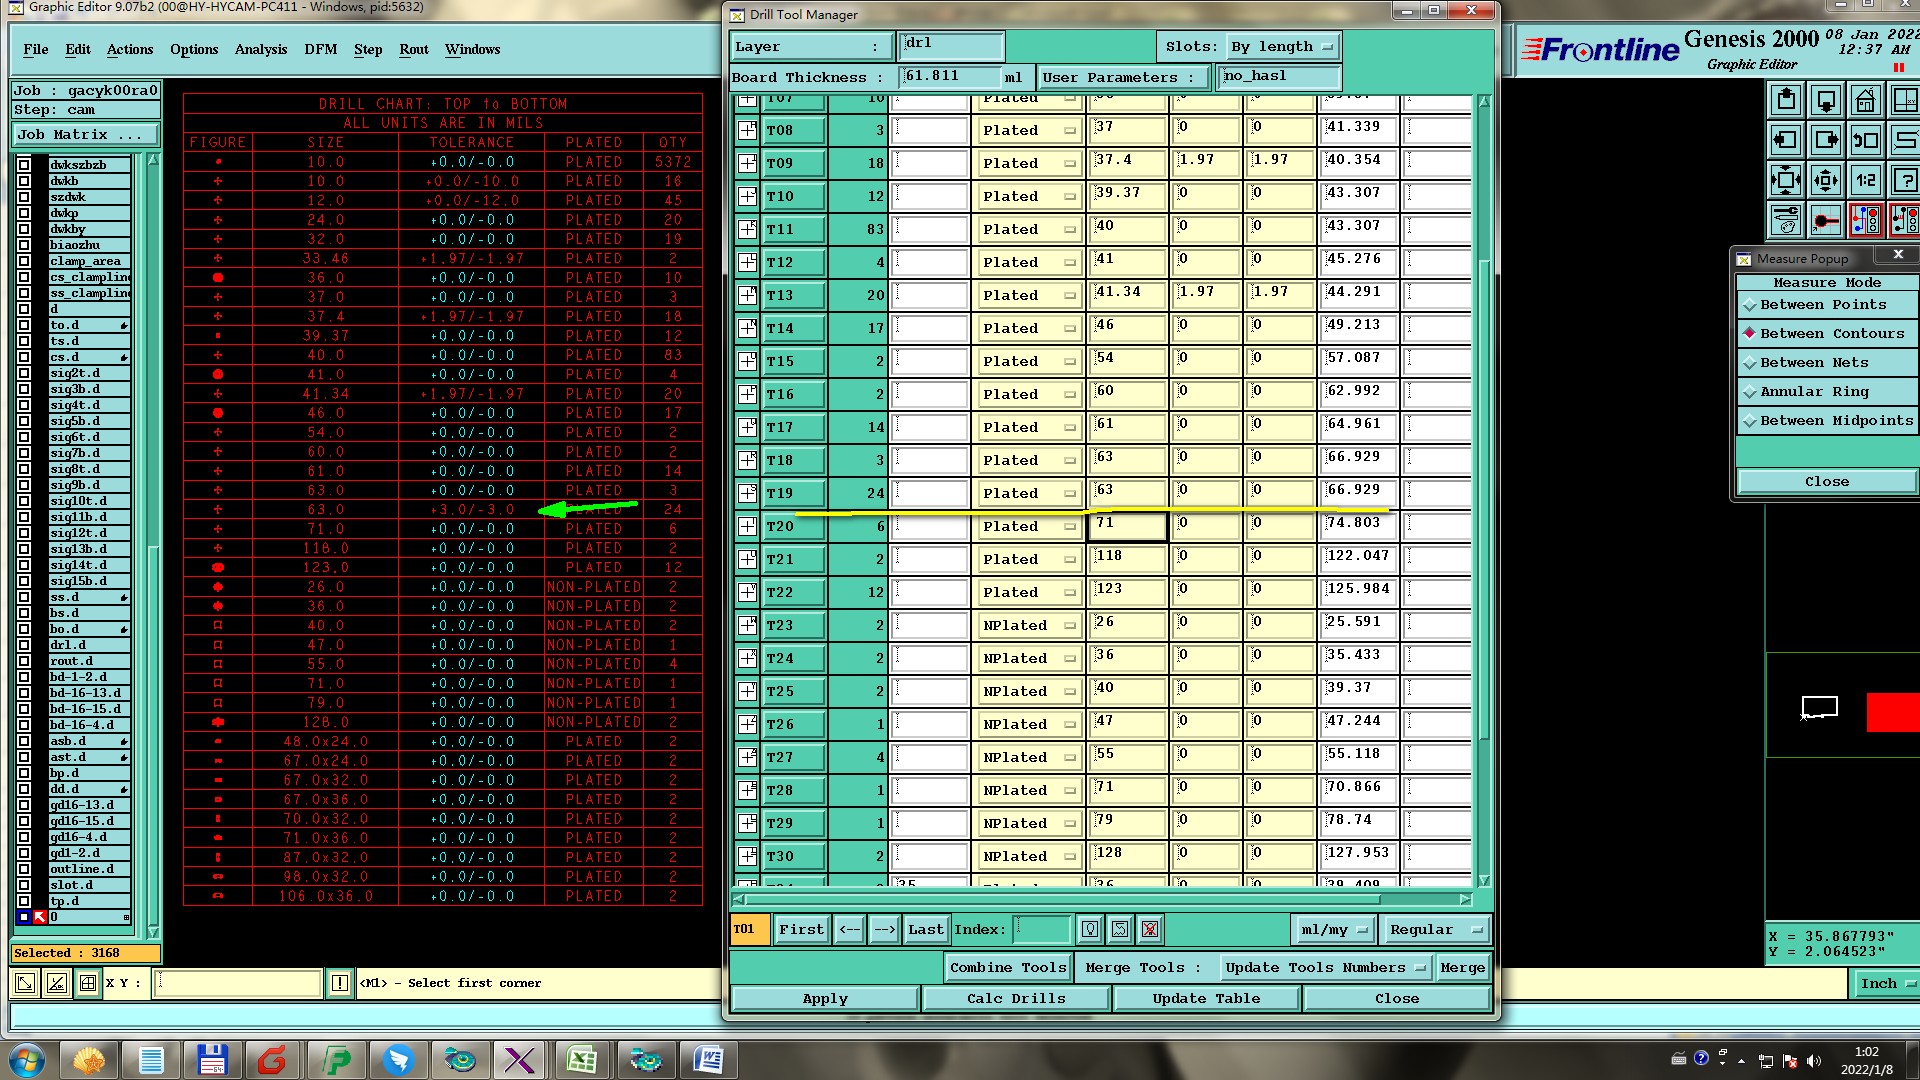Open the wrench and palette options icon
This screenshot has width=1920, height=1080.
pyautogui.click(x=1786, y=219)
